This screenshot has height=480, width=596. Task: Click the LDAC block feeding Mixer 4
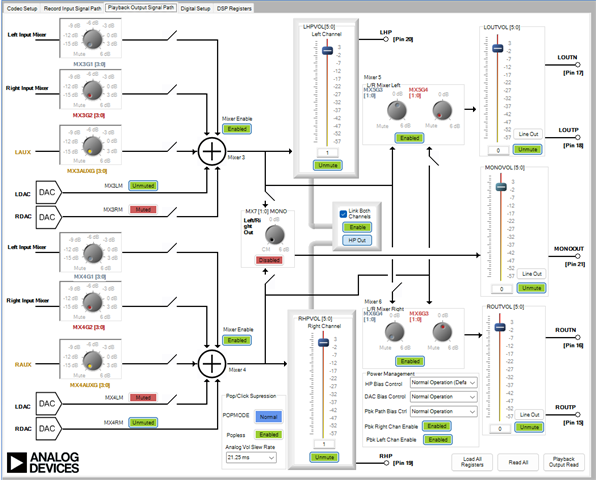48,404
